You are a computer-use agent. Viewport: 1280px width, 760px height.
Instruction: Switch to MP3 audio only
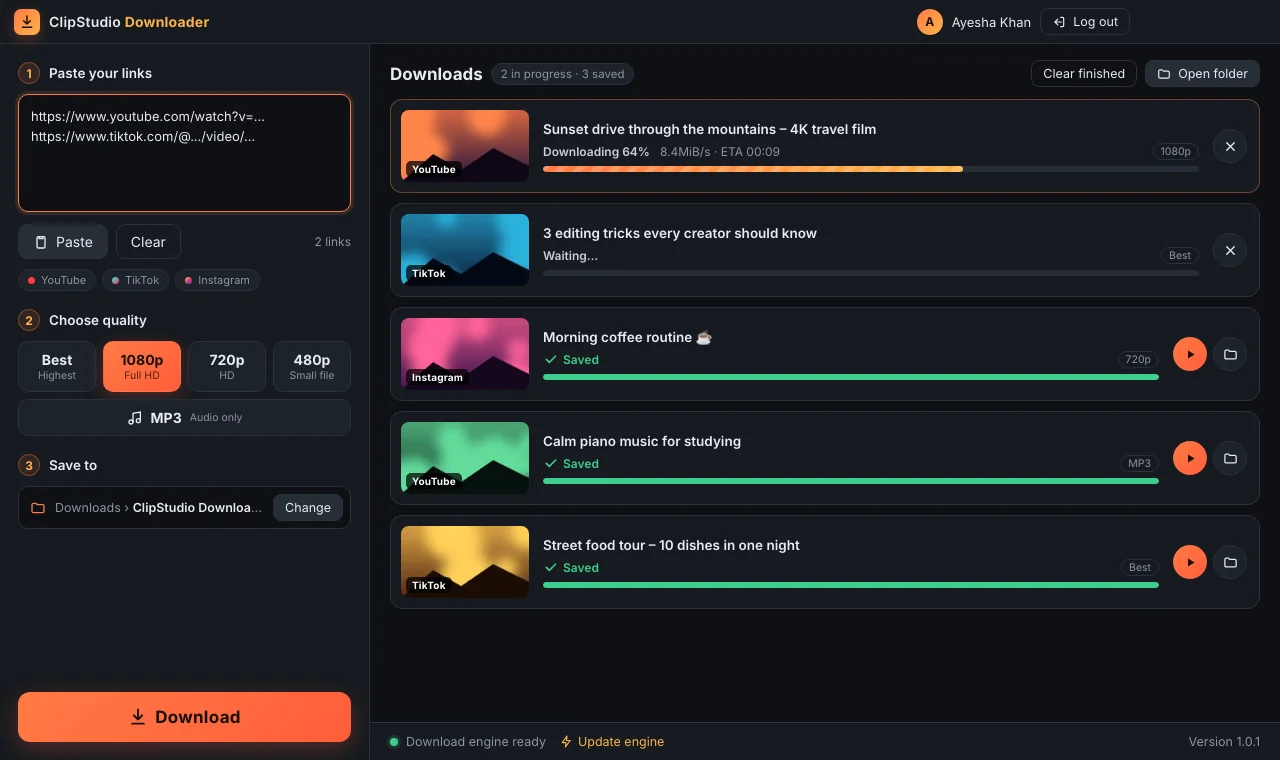coord(184,418)
